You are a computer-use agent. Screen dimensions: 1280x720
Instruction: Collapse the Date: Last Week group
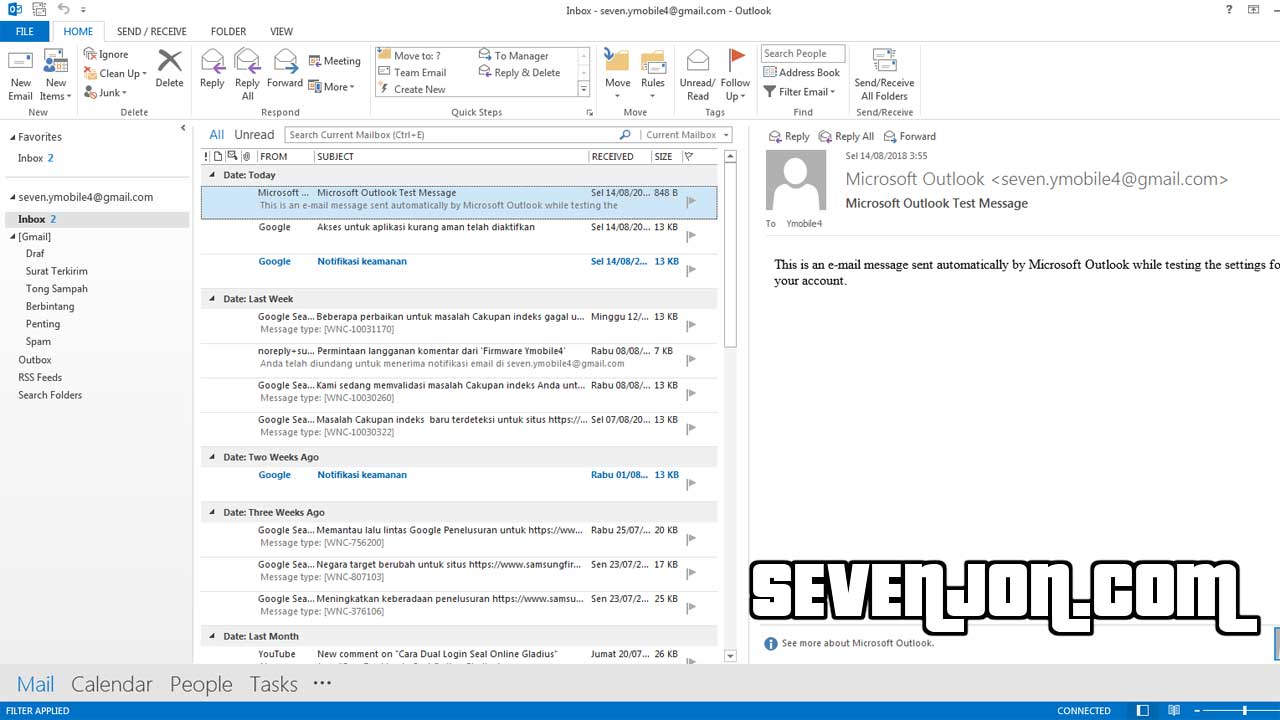click(x=212, y=299)
